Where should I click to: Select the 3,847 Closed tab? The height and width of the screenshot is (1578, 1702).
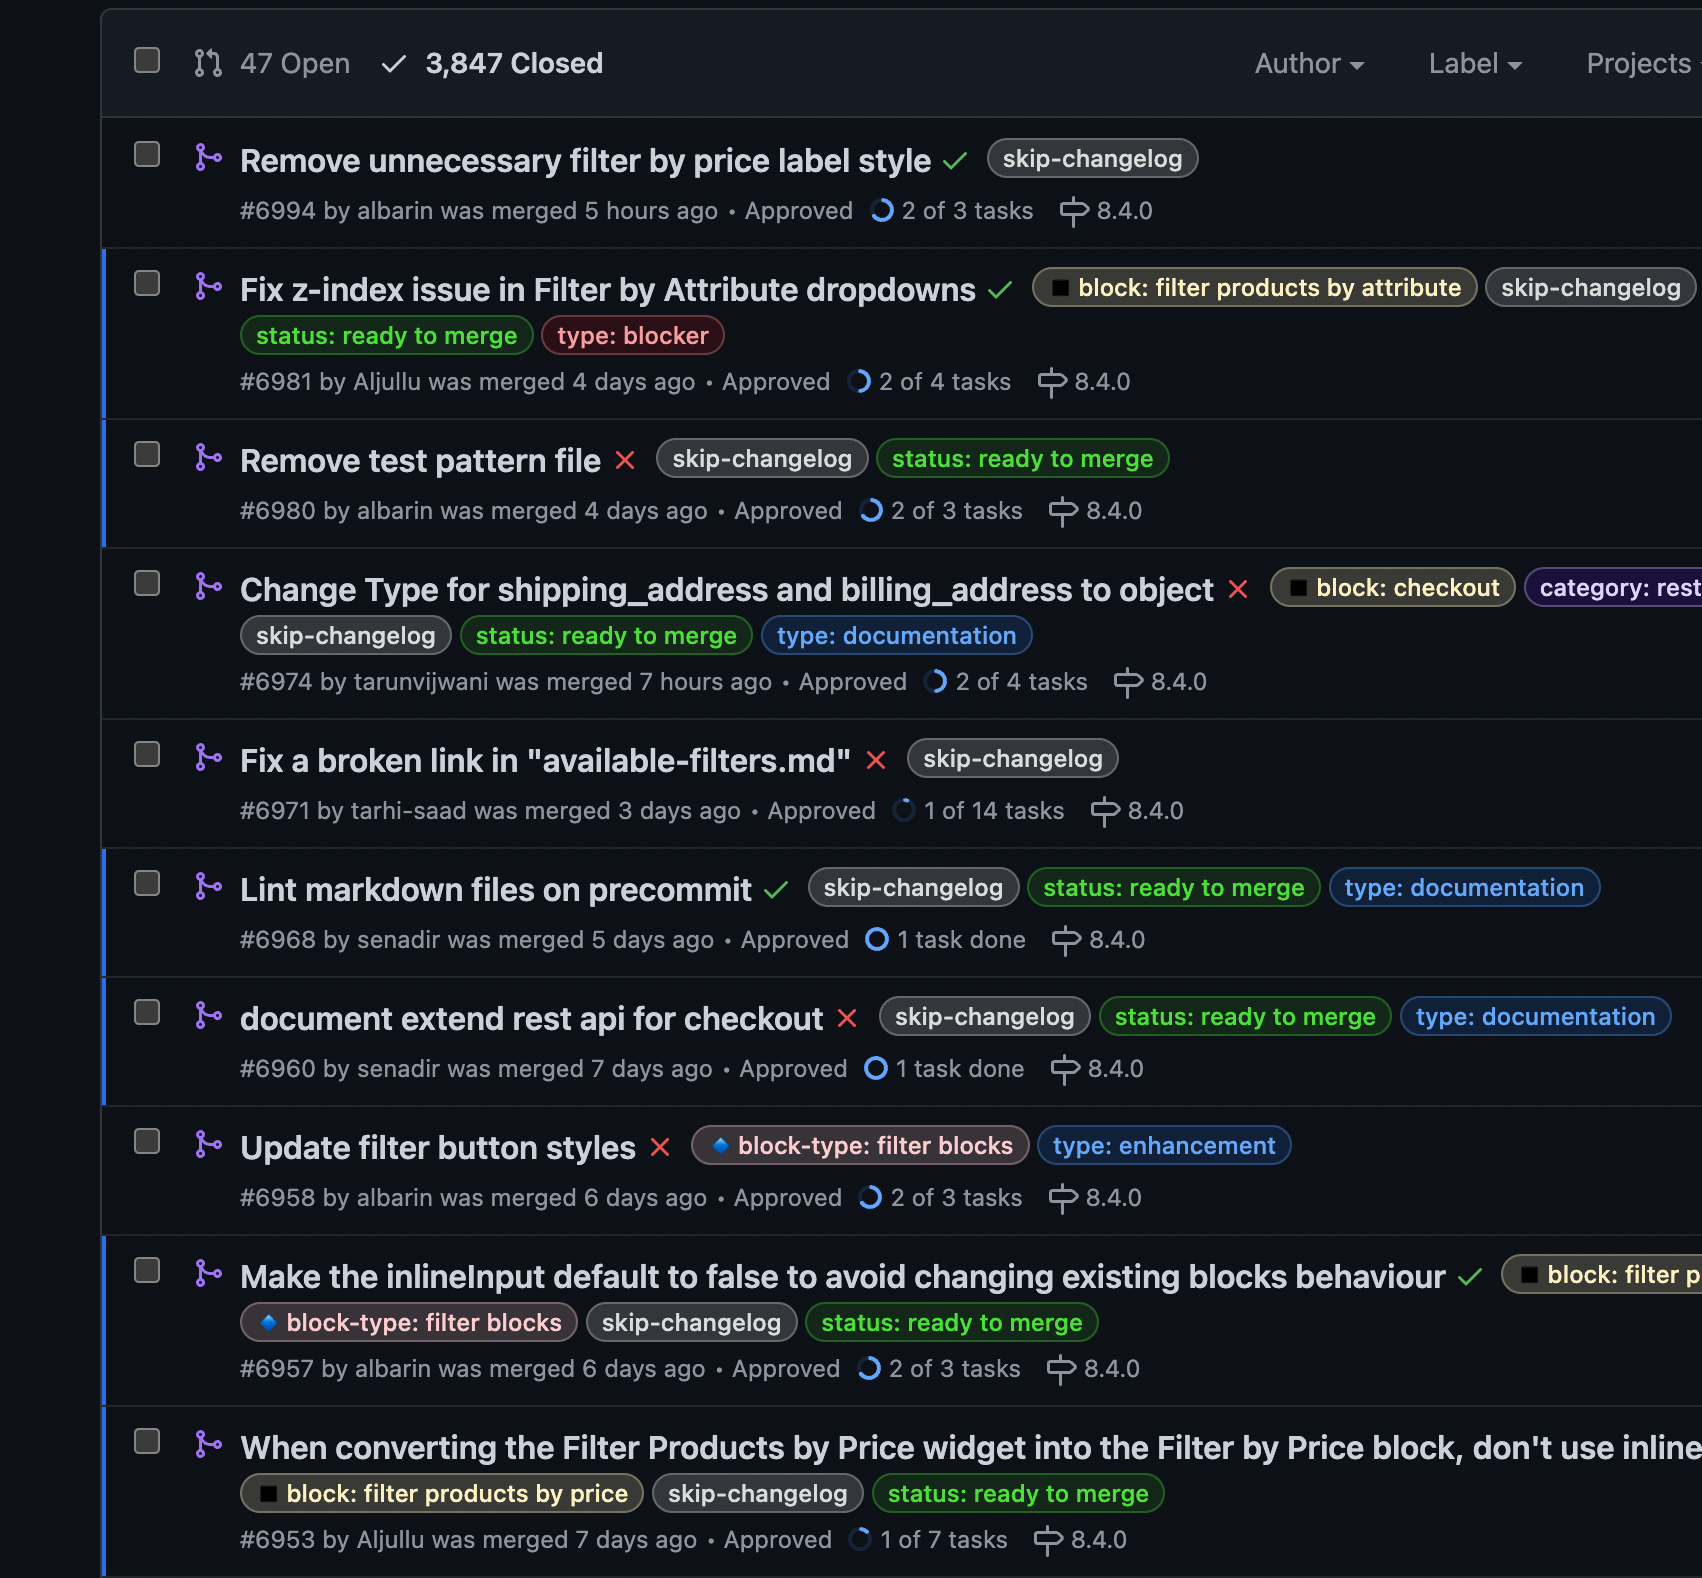(x=491, y=63)
